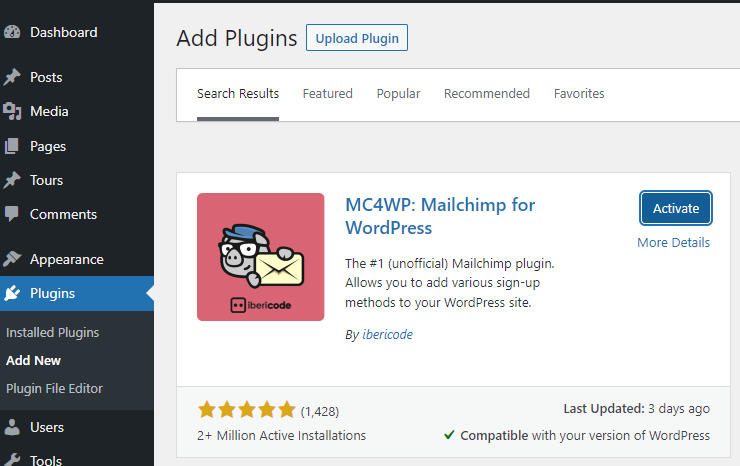Screen dimensions: 740x466
Task: Switch to the Featured tab
Action: pos(328,93)
